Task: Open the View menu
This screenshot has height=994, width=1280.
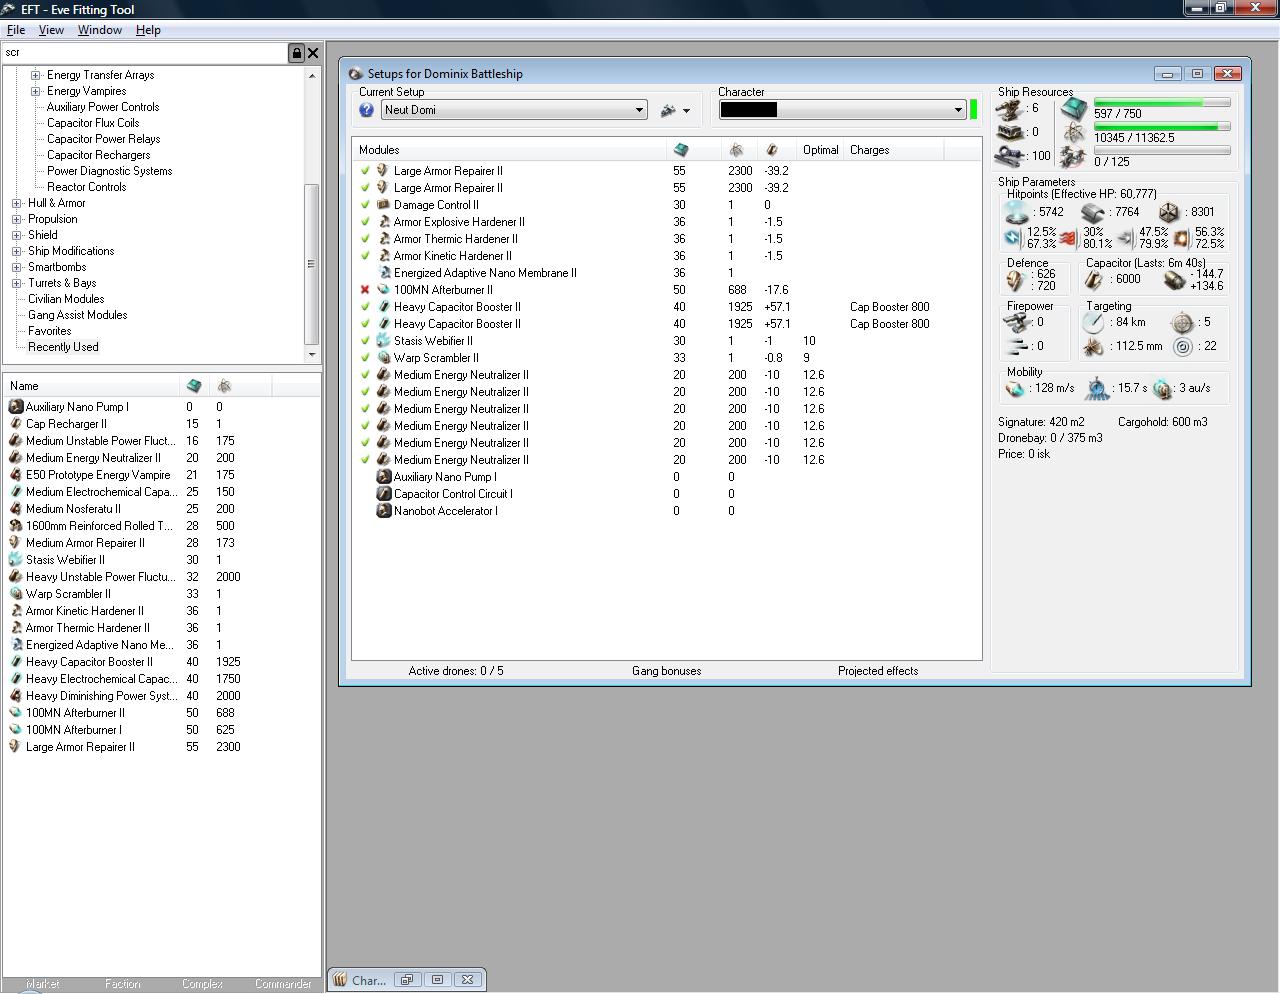Action: (x=51, y=30)
